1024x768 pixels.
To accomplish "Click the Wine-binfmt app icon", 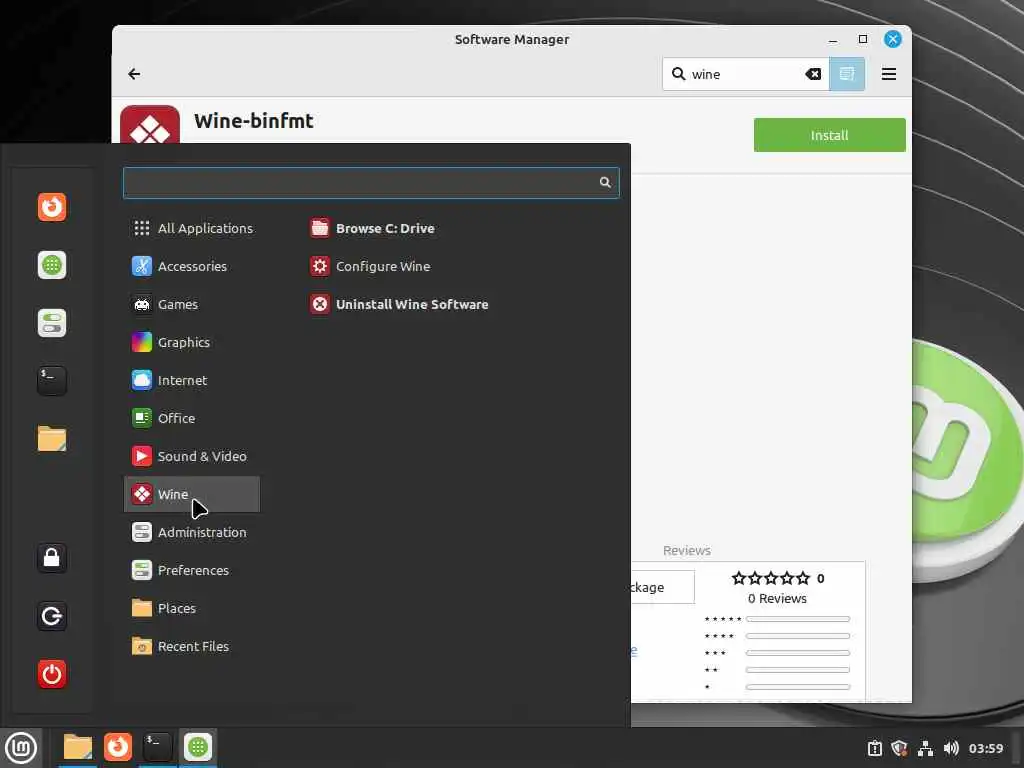I will pyautogui.click(x=150, y=125).
